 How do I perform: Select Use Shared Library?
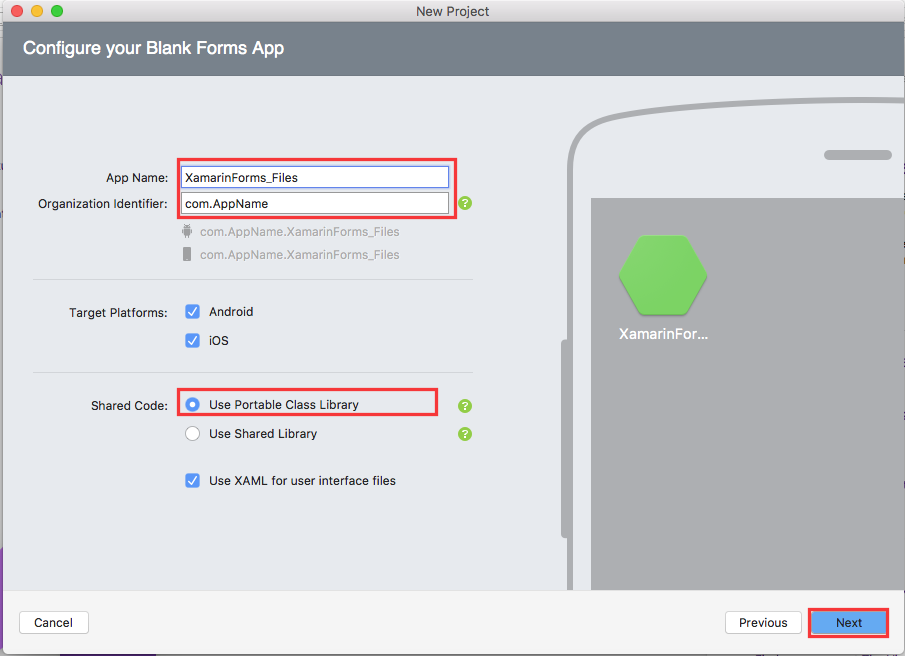point(192,433)
